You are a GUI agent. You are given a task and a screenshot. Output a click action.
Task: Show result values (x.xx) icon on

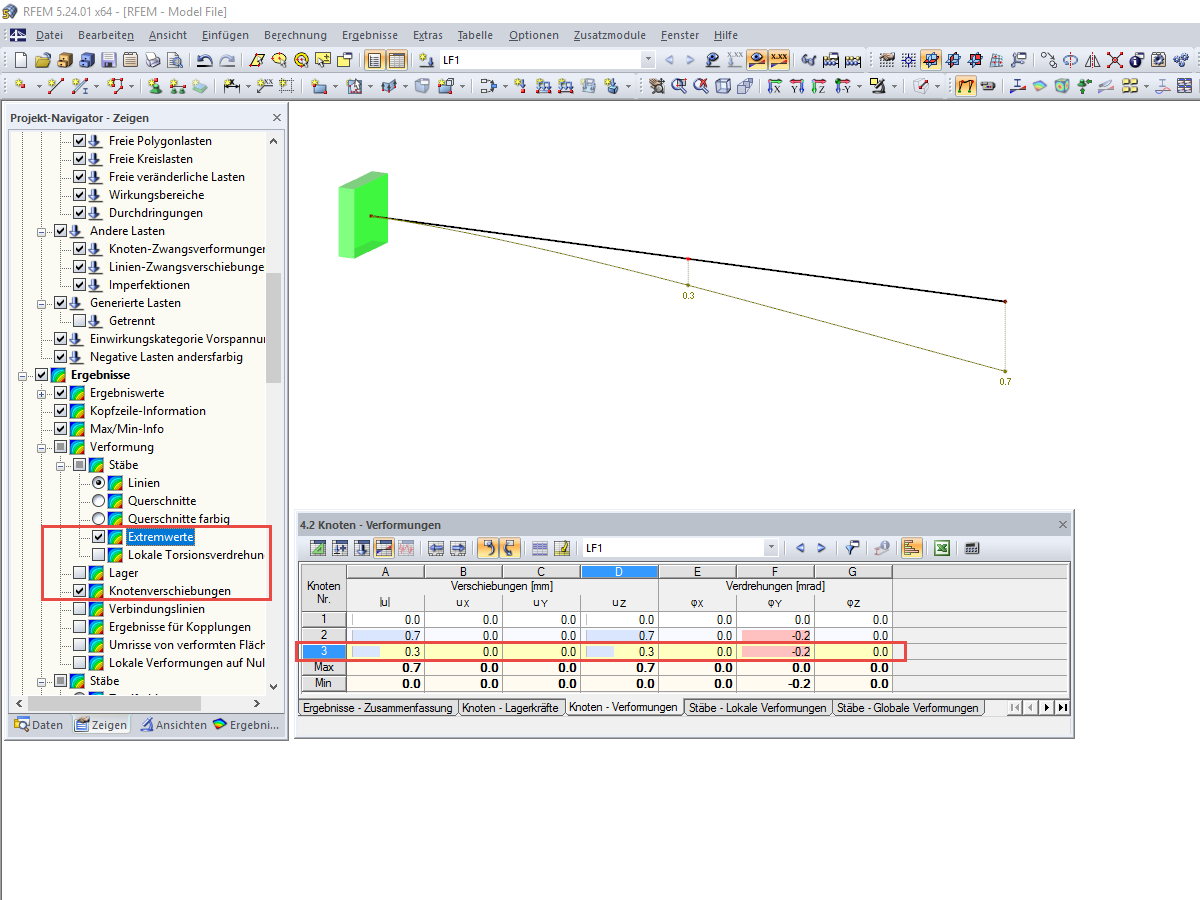pyautogui.click(x=779, y=59)
